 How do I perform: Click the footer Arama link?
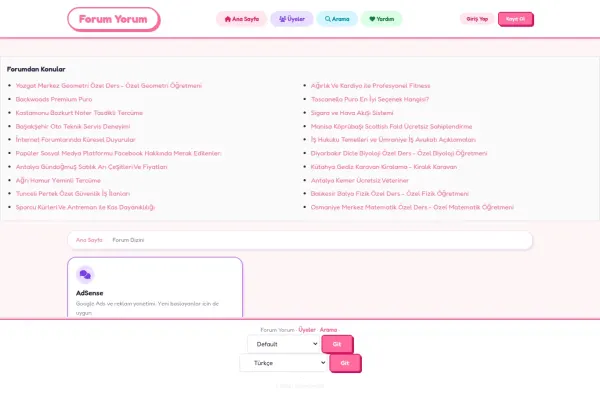[328, 330]
